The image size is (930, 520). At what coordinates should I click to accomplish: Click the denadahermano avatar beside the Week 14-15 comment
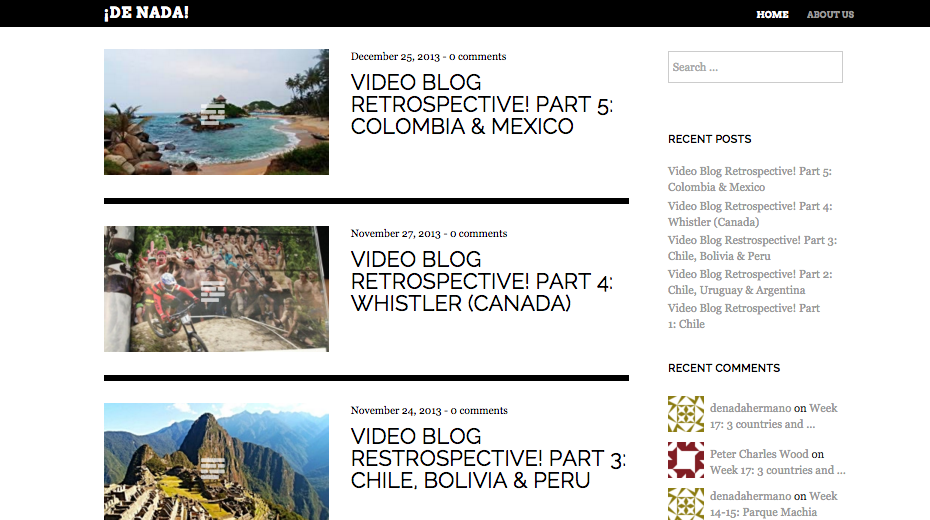click(x=686, y=504)
